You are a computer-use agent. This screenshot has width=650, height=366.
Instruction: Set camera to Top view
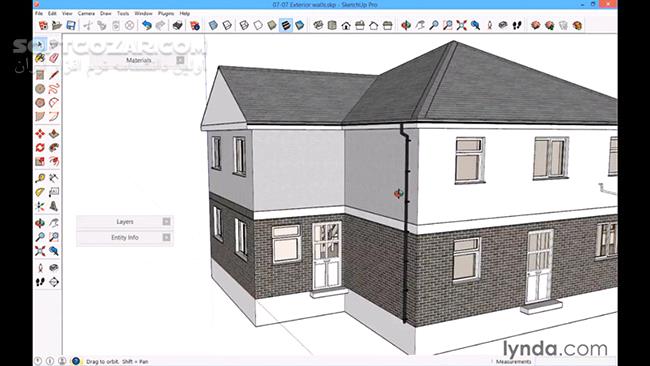tap(332, 25)
